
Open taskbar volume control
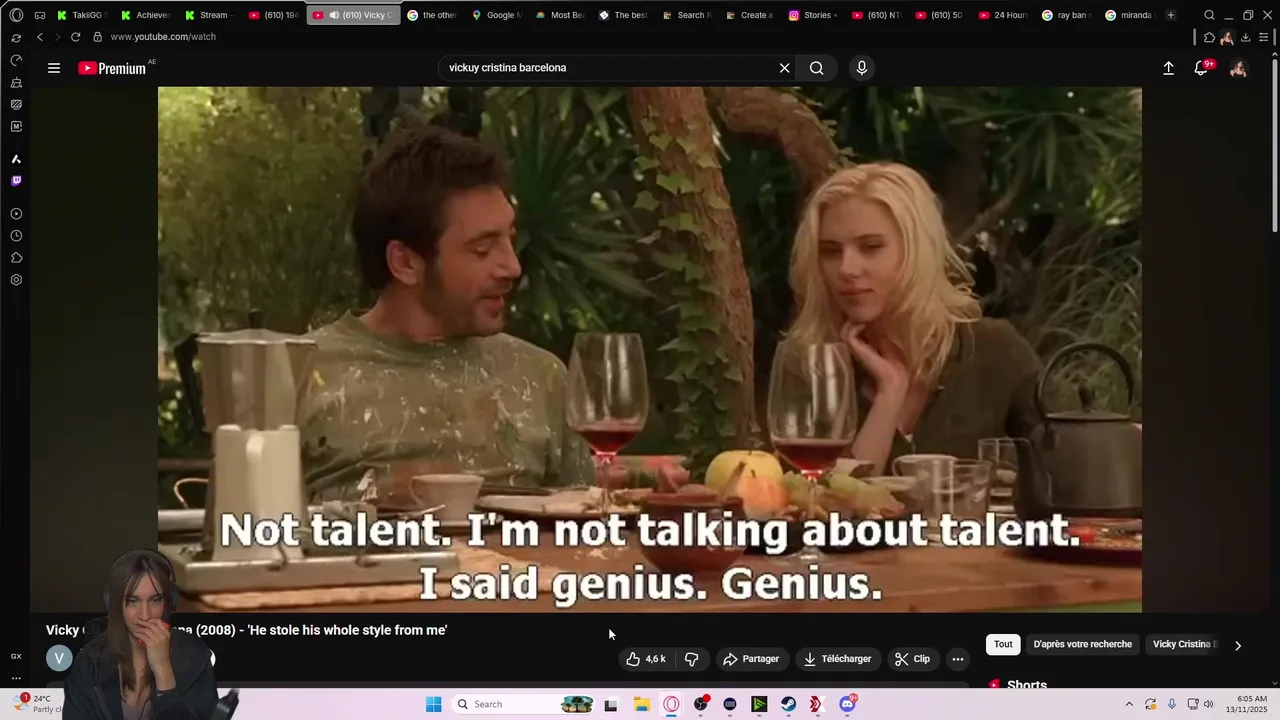pyautogui.click(x=1208, y=704)
